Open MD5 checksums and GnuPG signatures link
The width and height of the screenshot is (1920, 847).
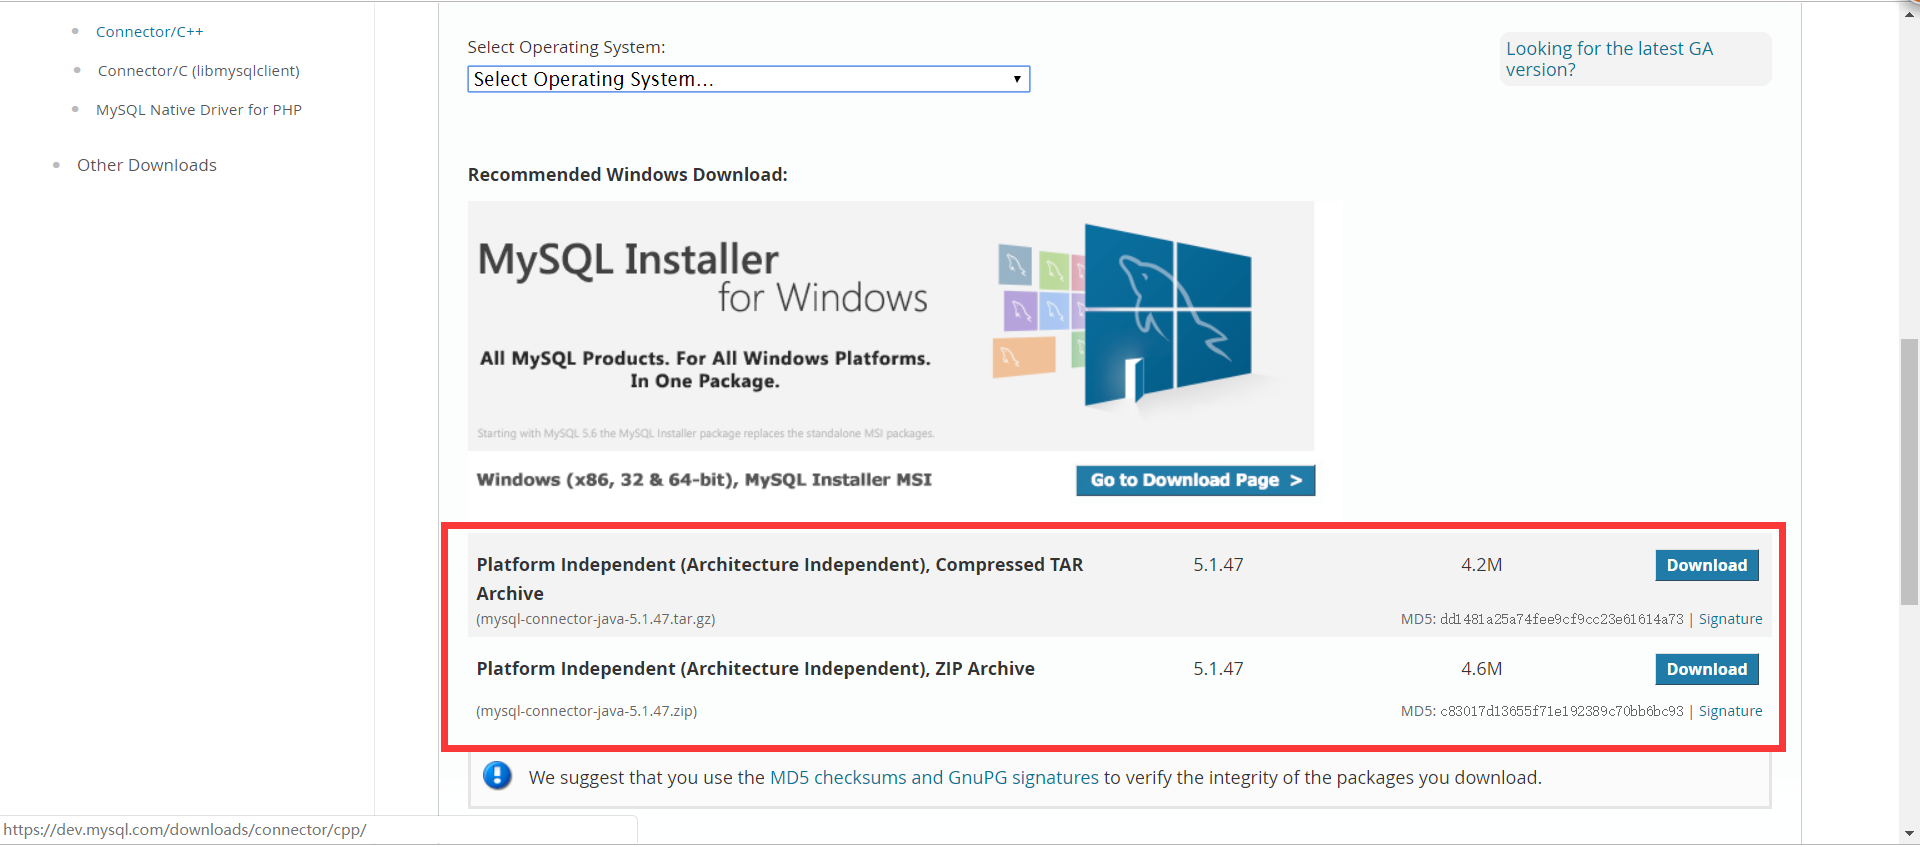point(934,777)
